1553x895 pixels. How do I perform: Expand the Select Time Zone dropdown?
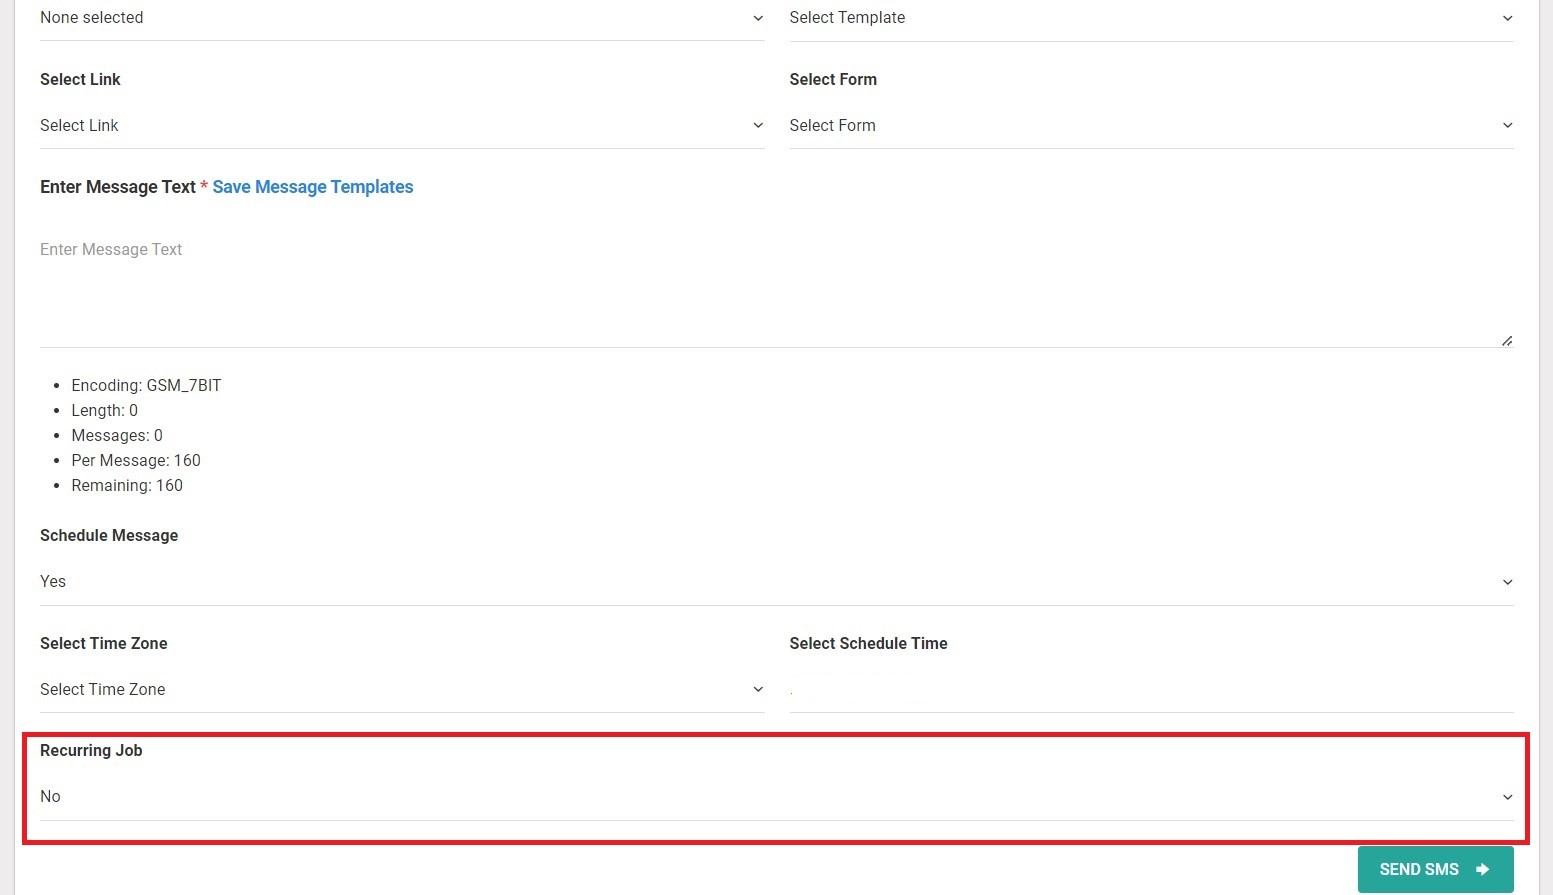(402, 689)
